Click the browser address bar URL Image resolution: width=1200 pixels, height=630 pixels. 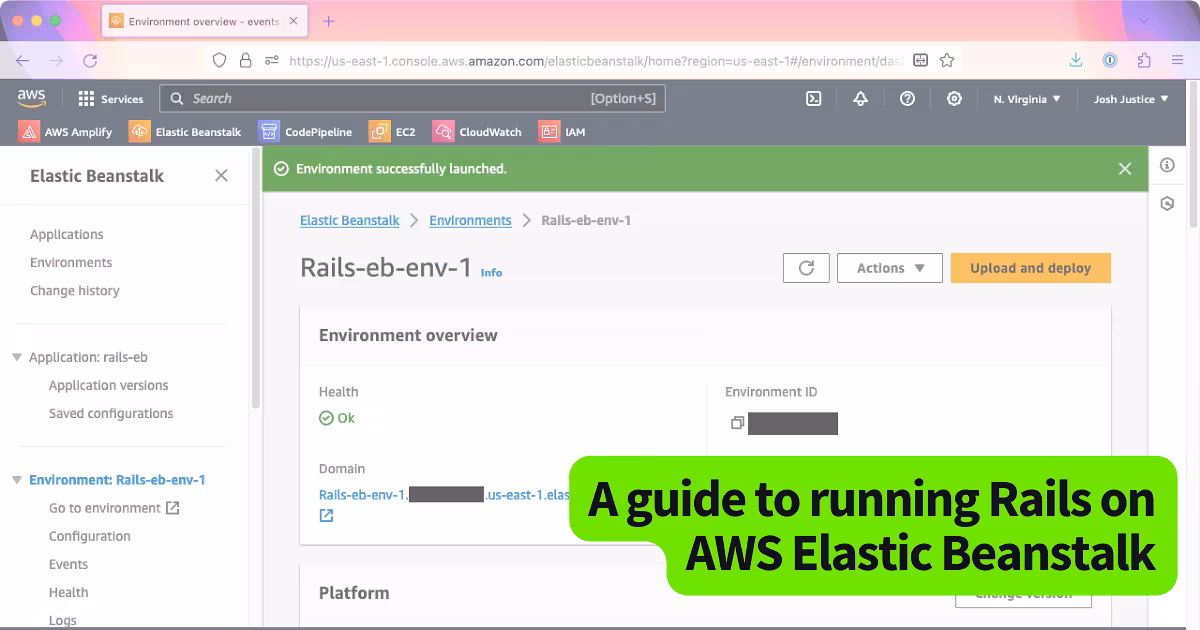[595, 60]
